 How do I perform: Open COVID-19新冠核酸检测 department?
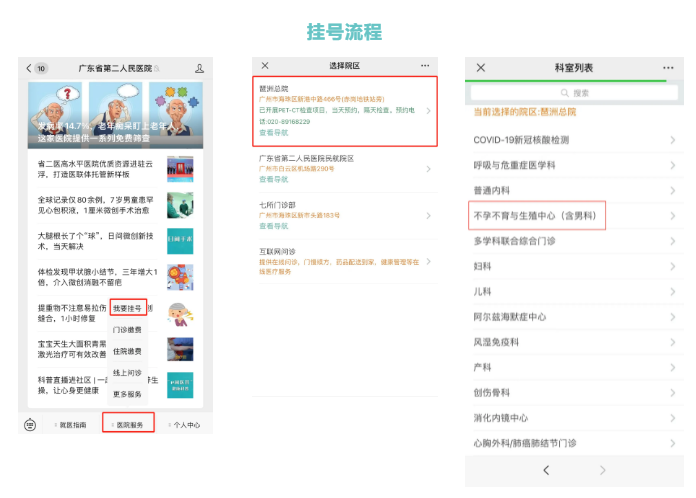point(574,140)
